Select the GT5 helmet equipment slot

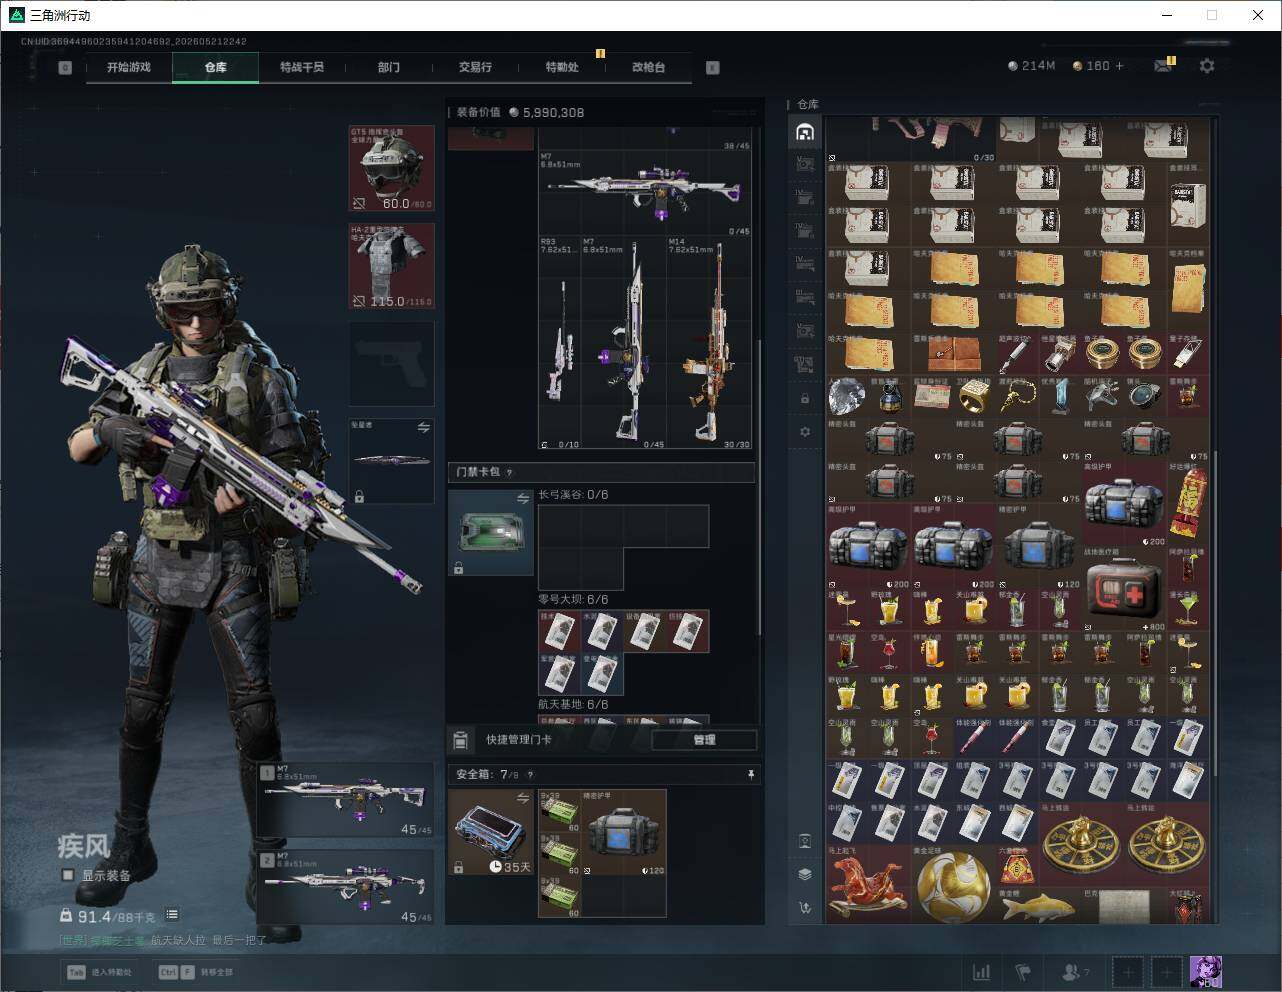(391, 168)
